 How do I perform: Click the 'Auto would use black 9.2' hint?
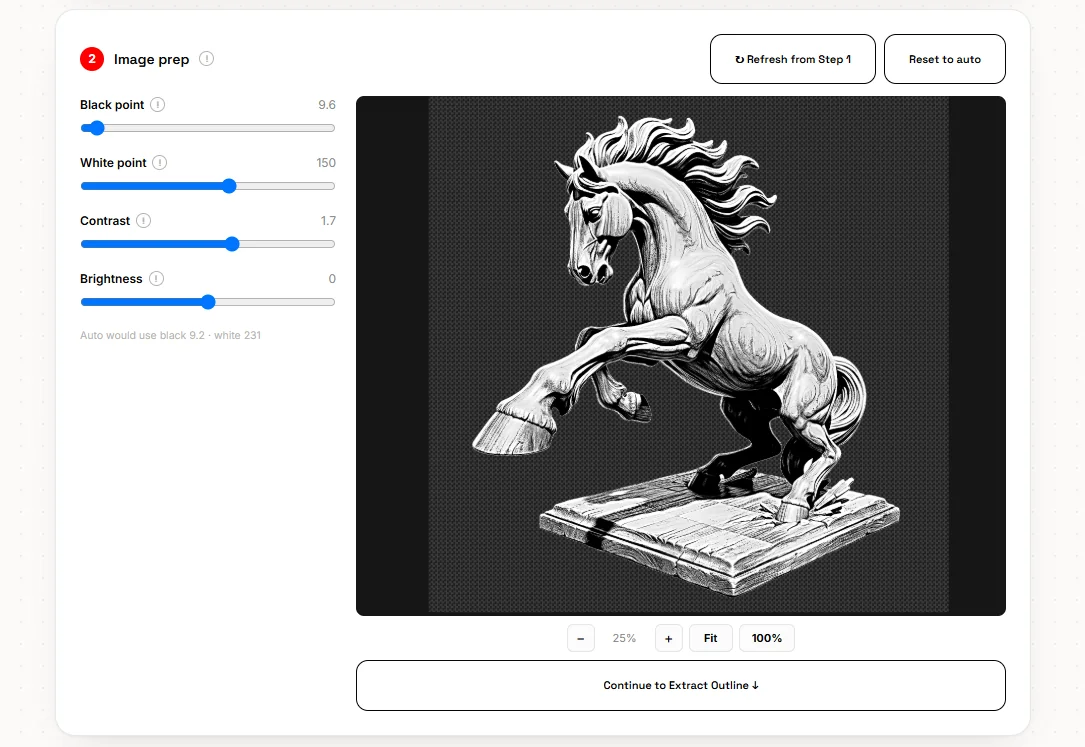pyautogui.click(x=170, y=335)
